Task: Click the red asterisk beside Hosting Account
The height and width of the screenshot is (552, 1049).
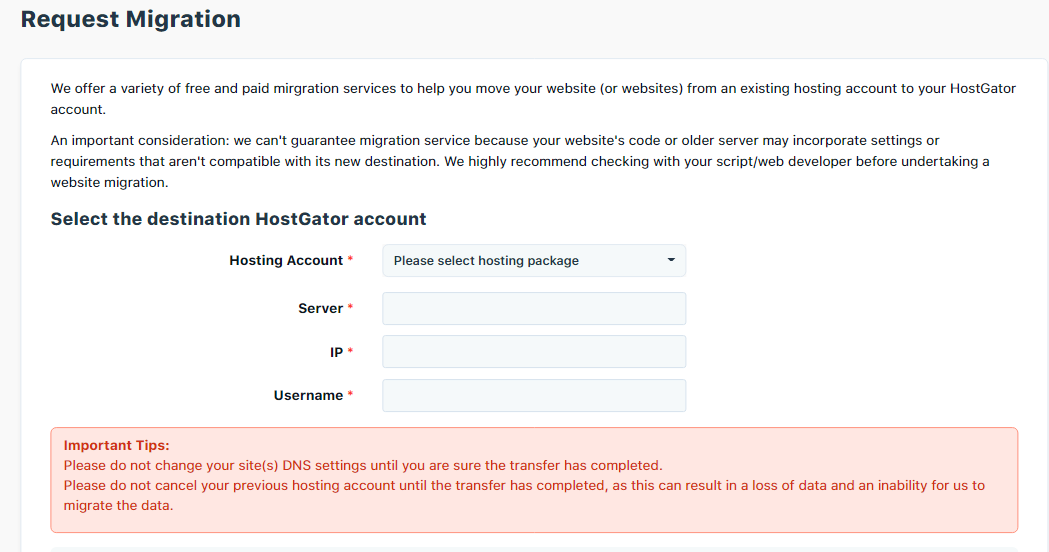Action: click(350, 259)
